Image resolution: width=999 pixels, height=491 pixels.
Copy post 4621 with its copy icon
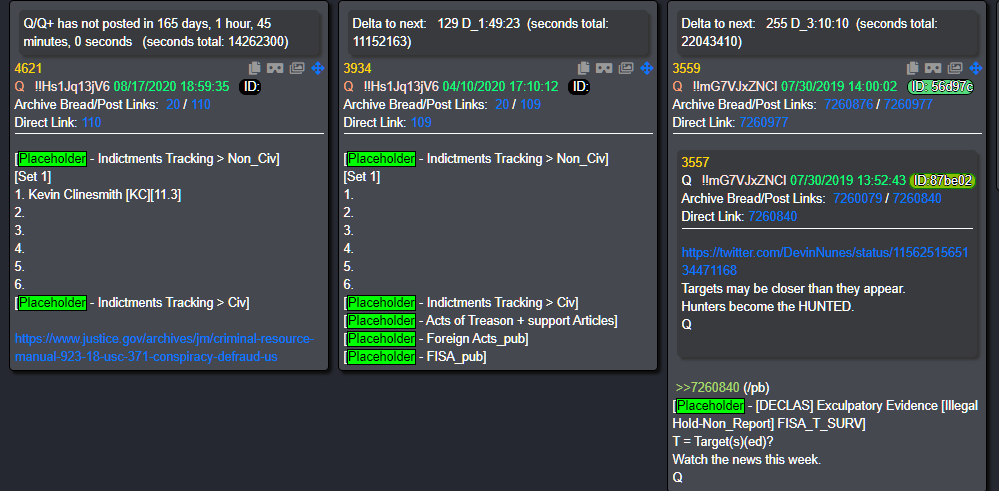point(255,68)
